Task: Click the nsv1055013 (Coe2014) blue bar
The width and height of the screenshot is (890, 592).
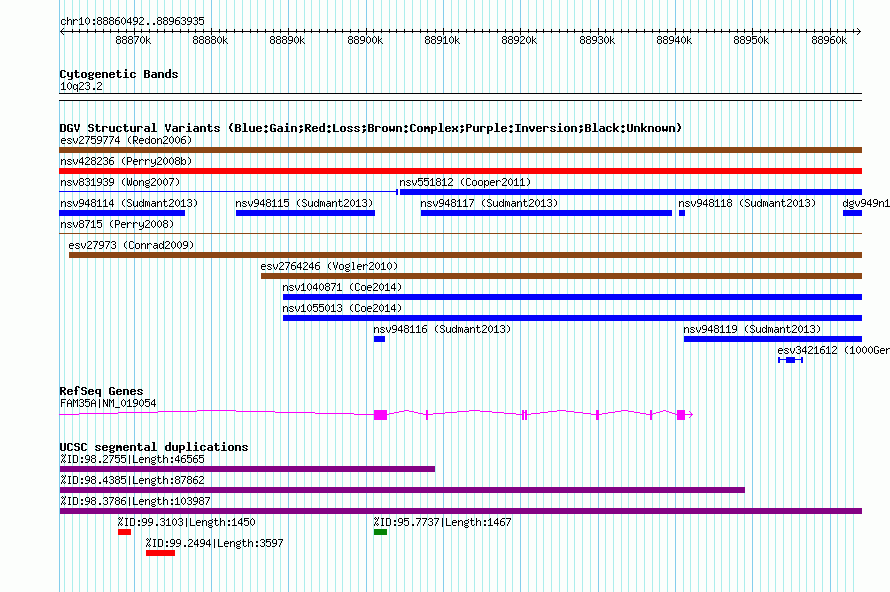Action: click(x=572, y=318)
